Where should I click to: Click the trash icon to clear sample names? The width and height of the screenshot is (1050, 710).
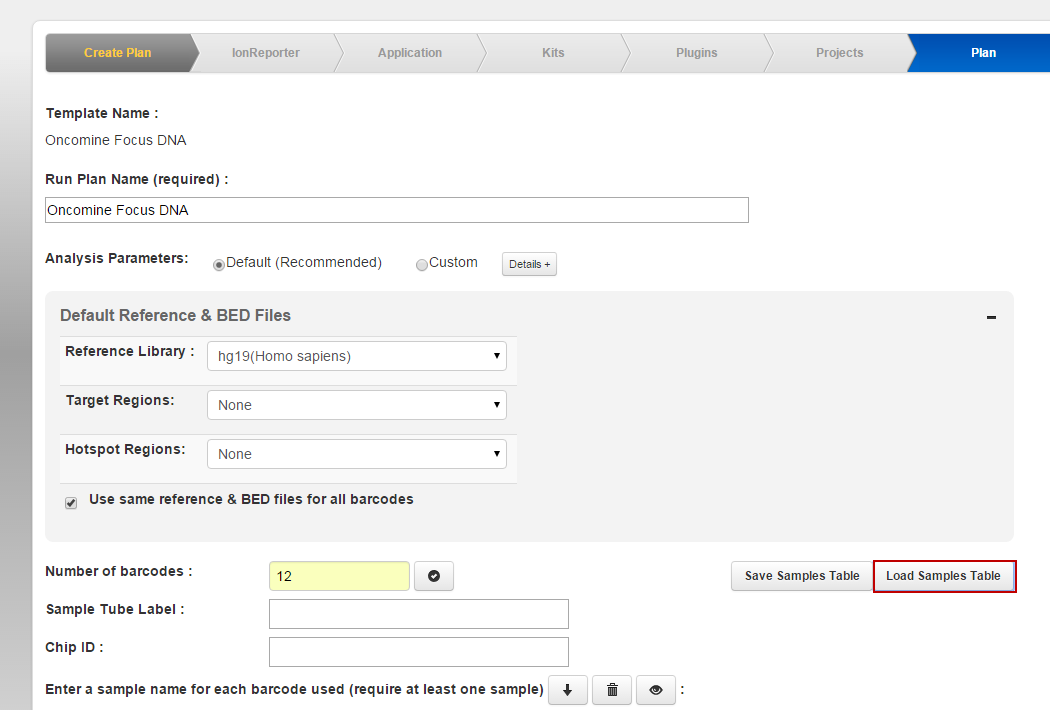(612, 690)
